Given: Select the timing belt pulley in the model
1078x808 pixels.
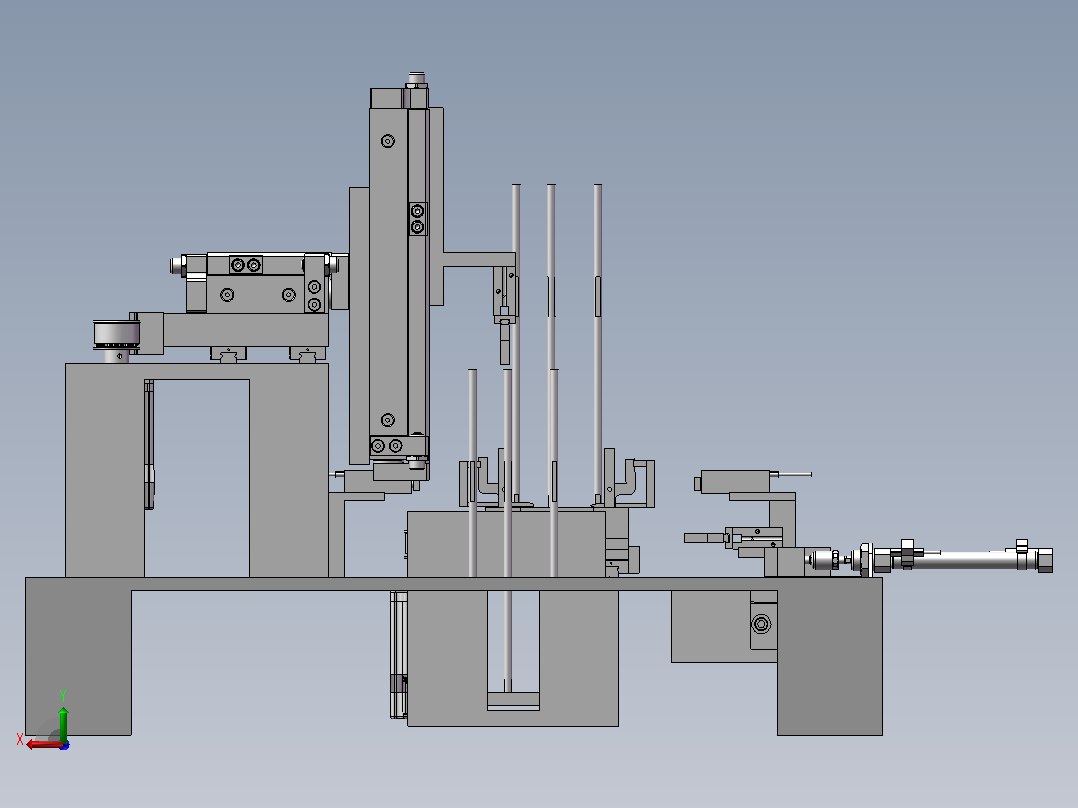Looking at the screenshot, I should tap(117, 335).
